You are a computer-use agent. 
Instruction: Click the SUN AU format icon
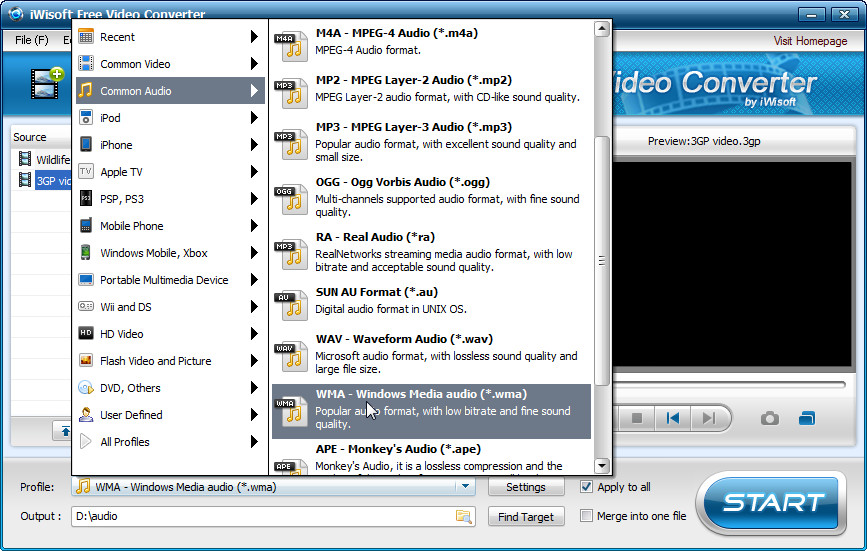[x=291, y=305]
